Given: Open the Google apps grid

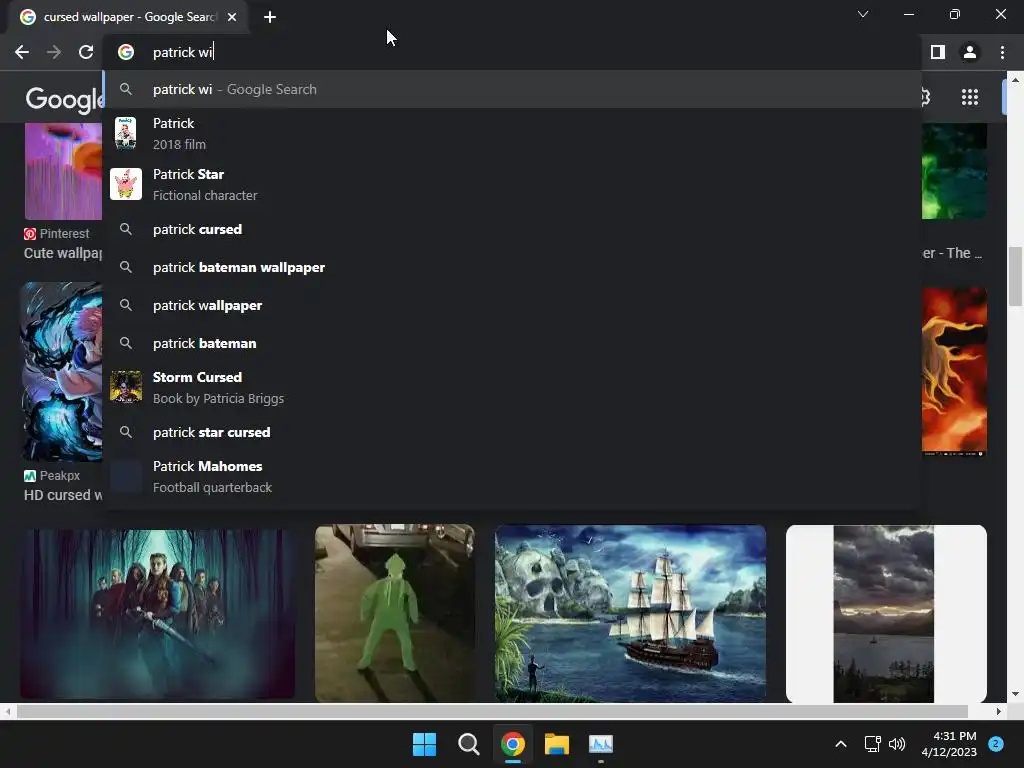Looking at the screenshot, I should 970,97.
